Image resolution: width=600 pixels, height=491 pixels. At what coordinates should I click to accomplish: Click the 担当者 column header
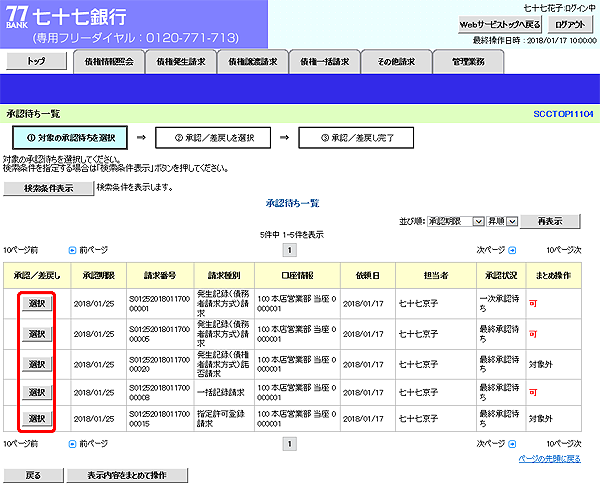pyautogui.click(x=436, y=276)
